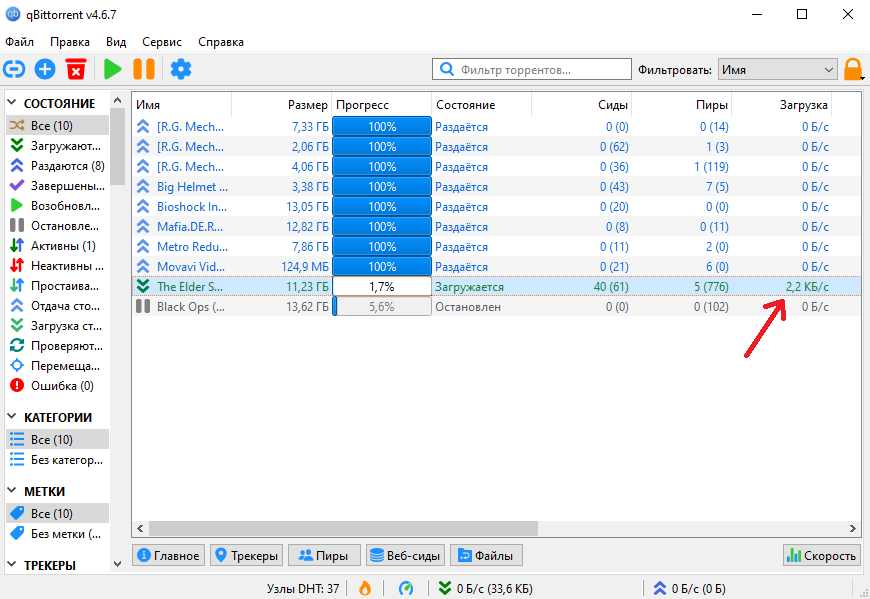Open the Сервис menu
This screenshot has height=599, width=870.
tap(161, 42)
